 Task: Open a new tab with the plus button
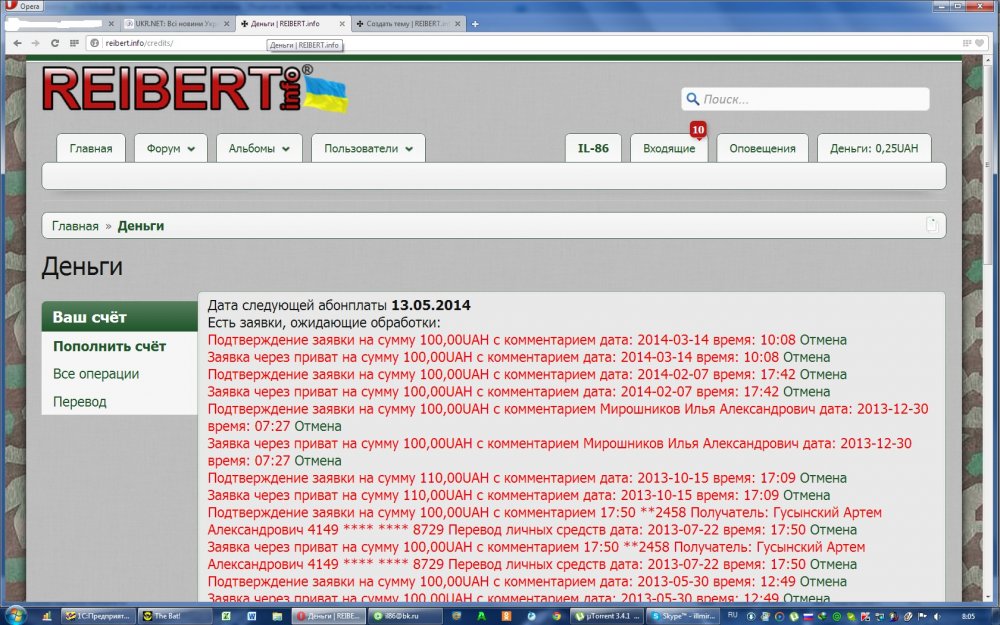click(x=474, y=24)
